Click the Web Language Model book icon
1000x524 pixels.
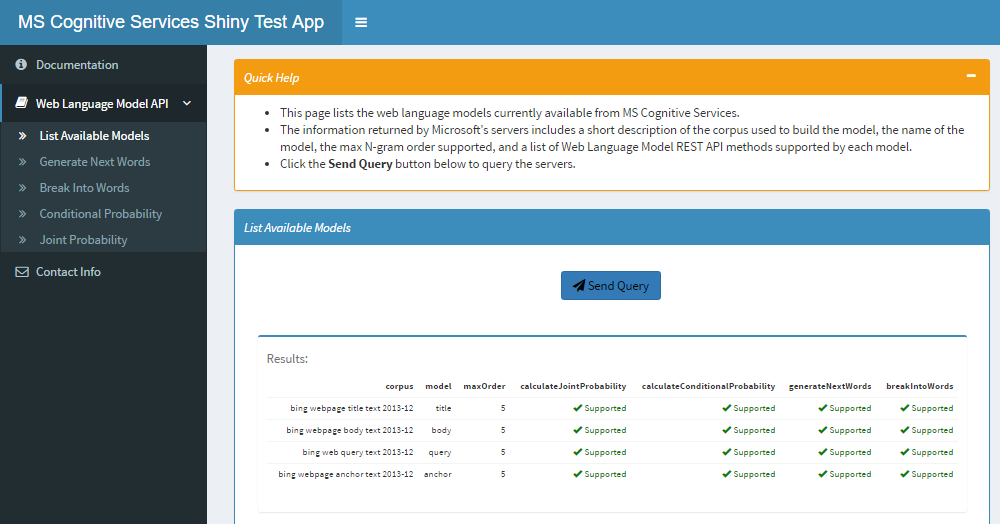pos(21,103)
